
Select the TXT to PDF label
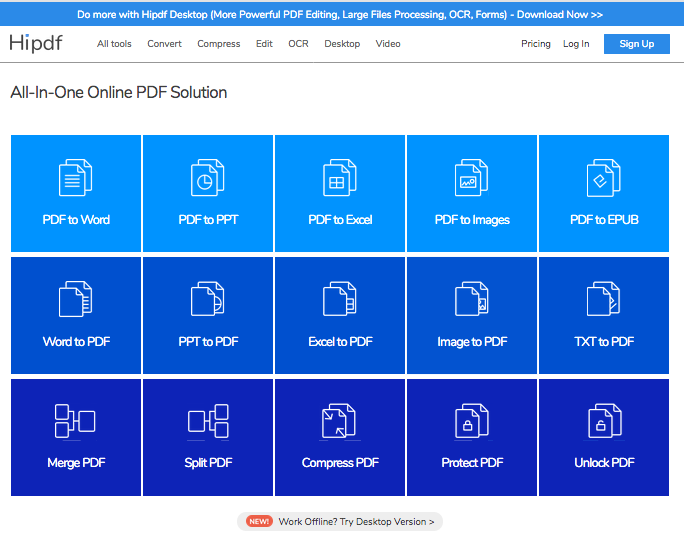point(604,341)
